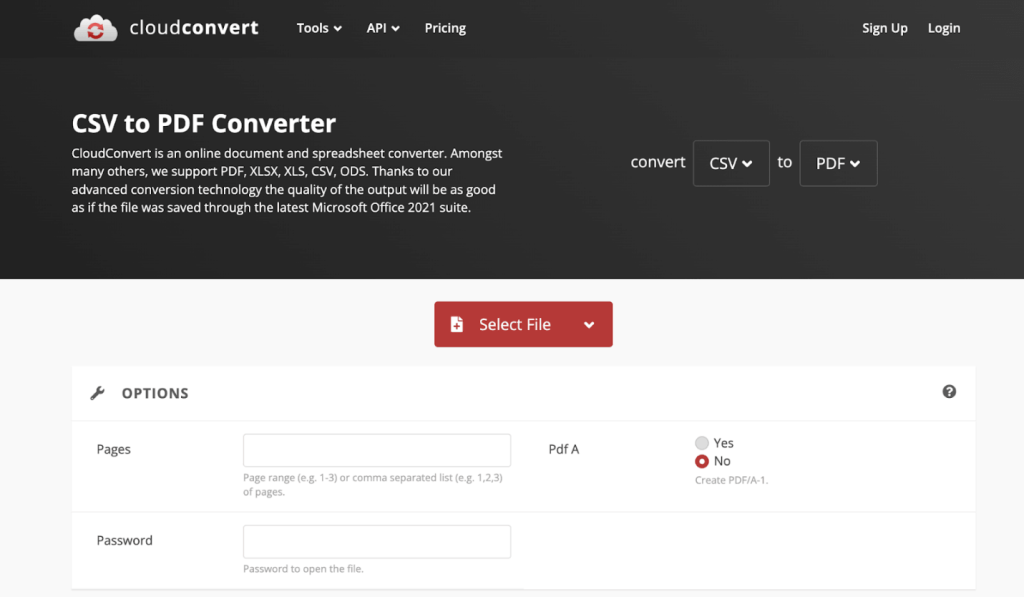Open the PDF target format dropdown
Viewport: 1024px width, 597px height.
(x=838, y=162)
